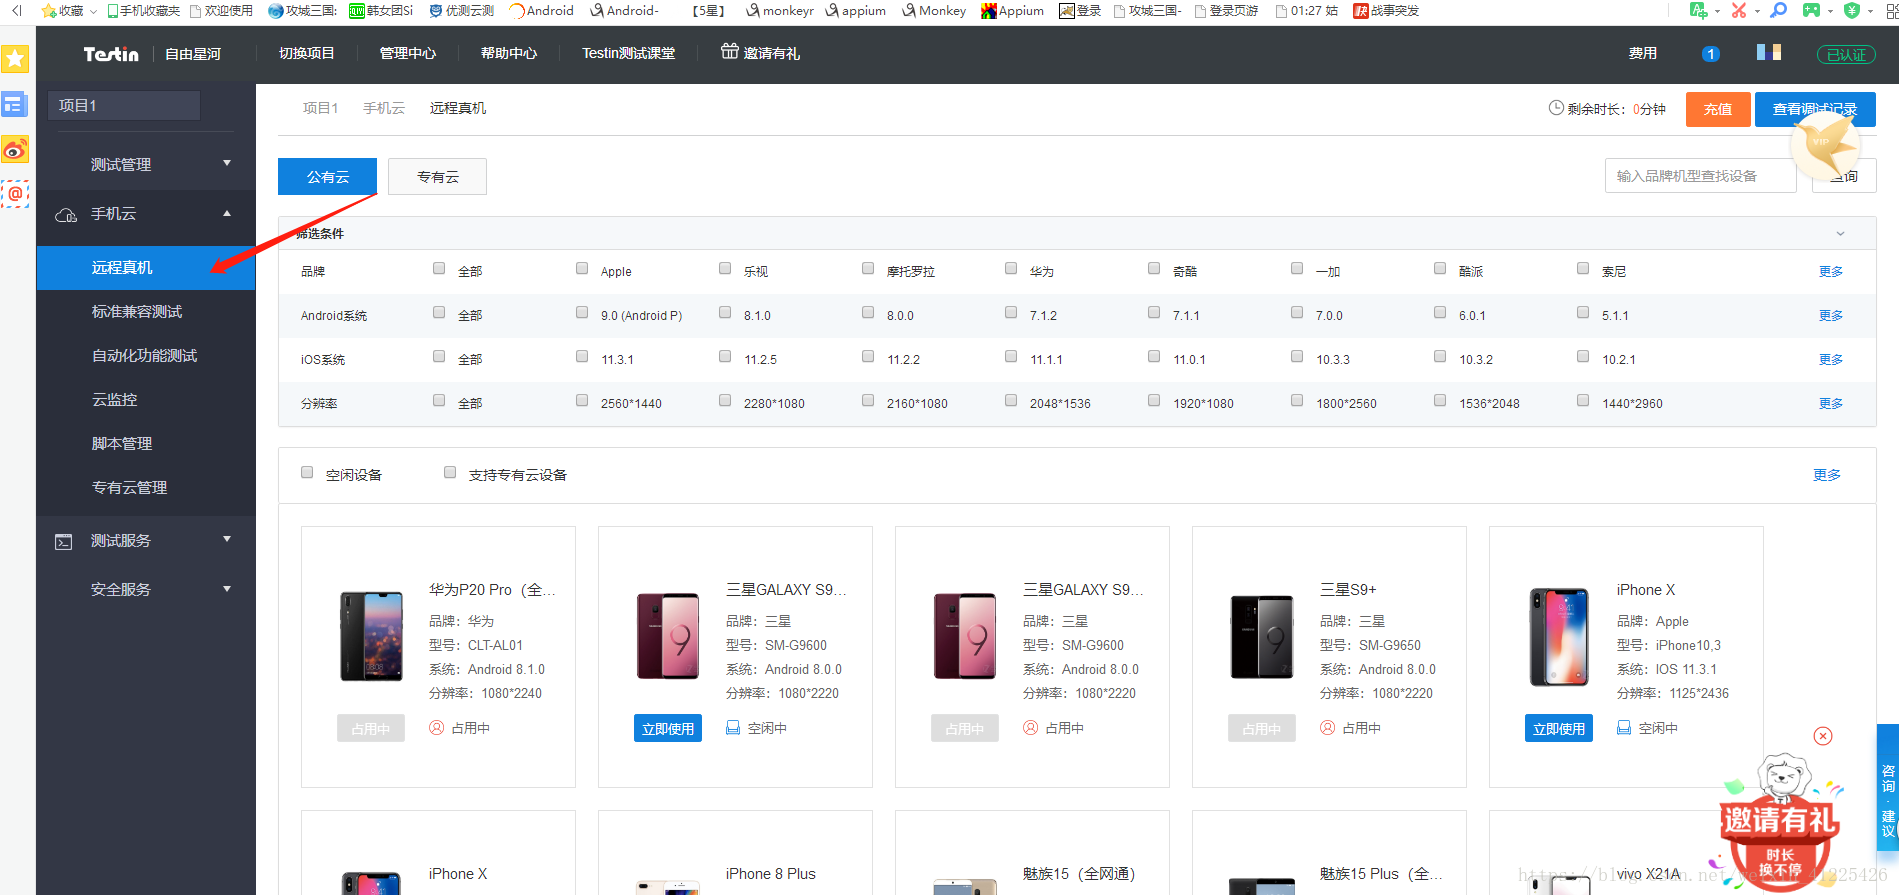Open the red @ mail sidebar icon
The height and width of the screenshot is (895, 1899).
click(x=15, y=194)
